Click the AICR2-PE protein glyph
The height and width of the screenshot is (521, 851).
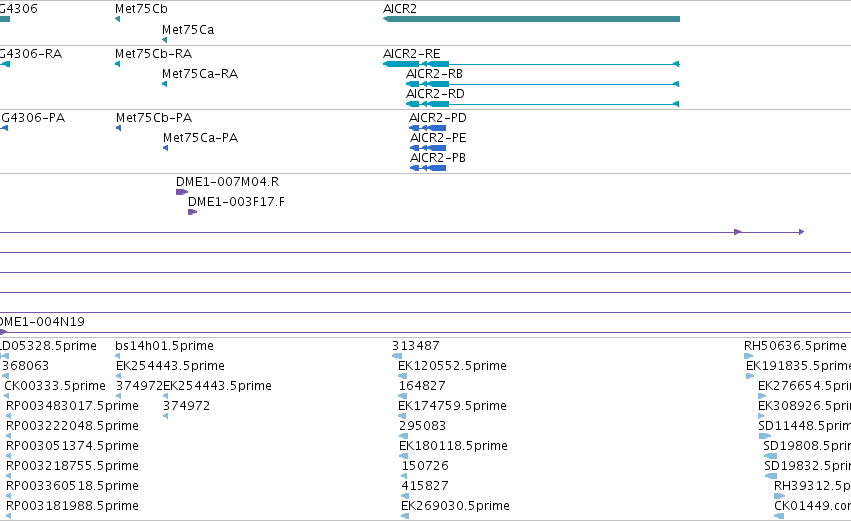point(428,148)
